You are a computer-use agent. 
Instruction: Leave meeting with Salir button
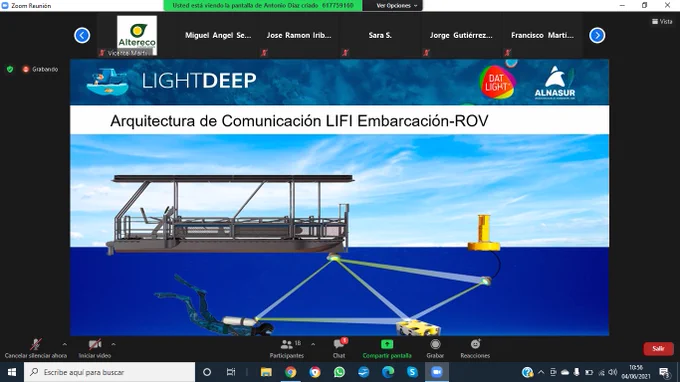[658, 349]
